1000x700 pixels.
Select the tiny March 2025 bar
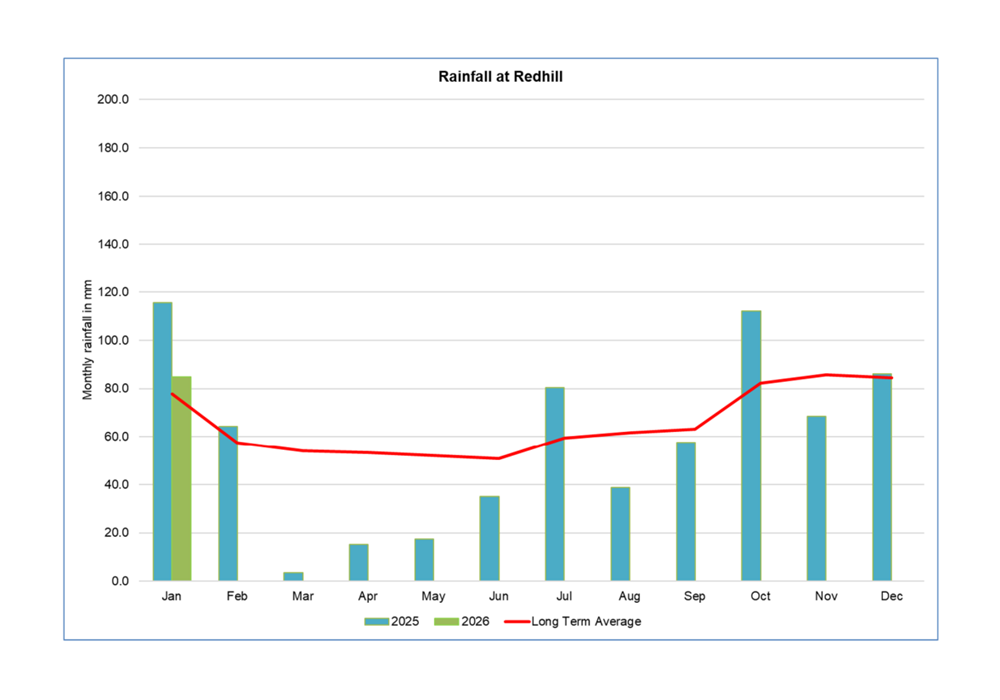tap(293, 576)
